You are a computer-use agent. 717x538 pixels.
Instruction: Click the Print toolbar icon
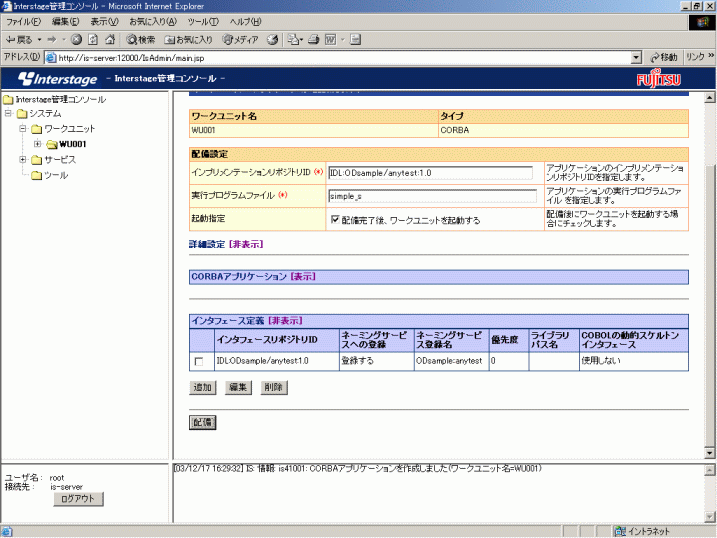pos(314,40)
